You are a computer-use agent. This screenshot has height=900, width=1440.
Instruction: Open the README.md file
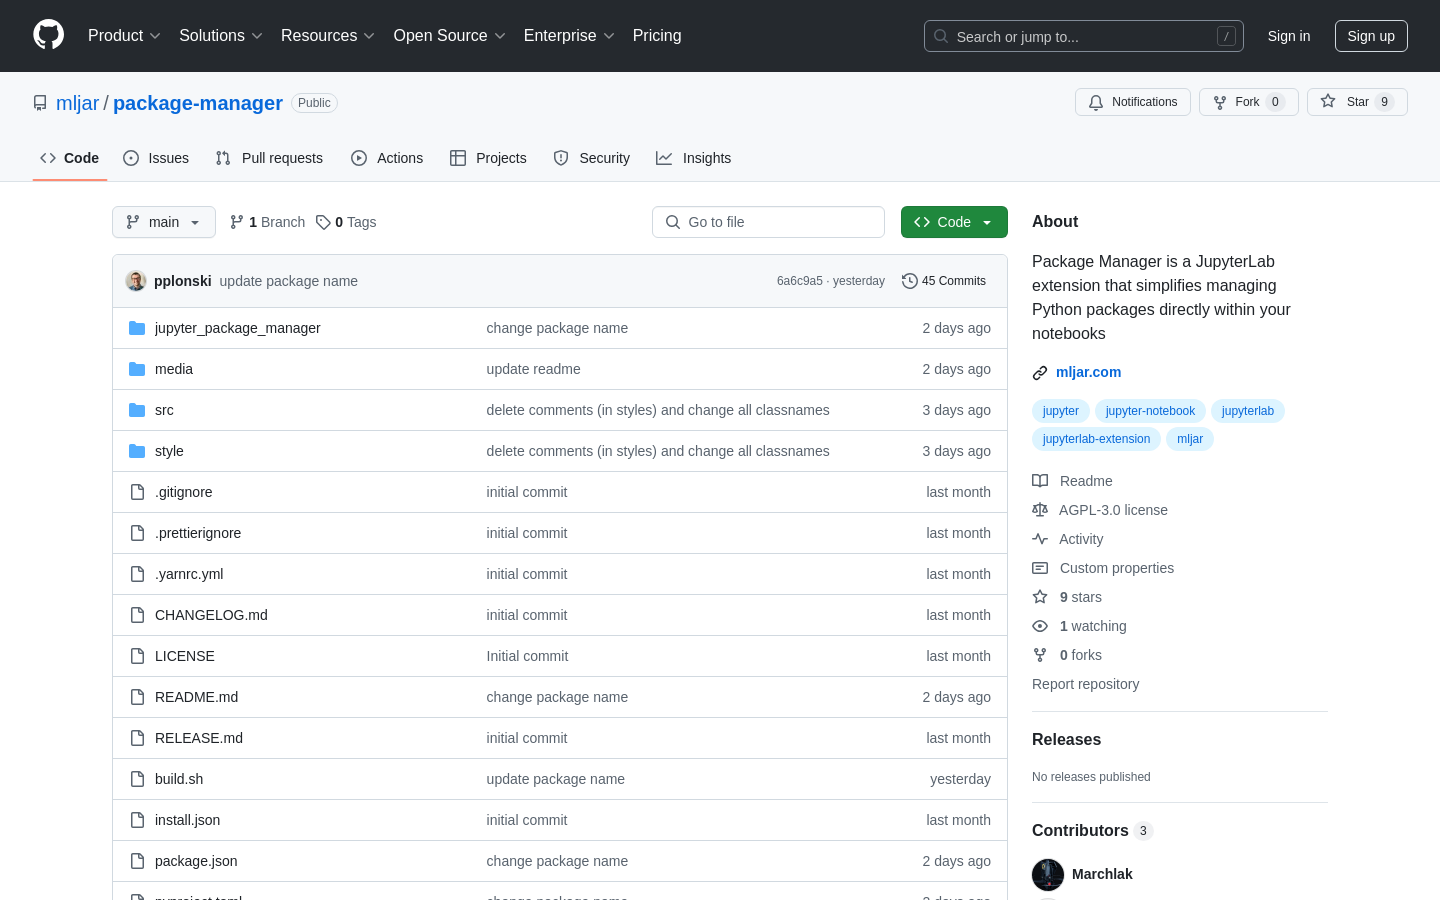click(196, 697)
